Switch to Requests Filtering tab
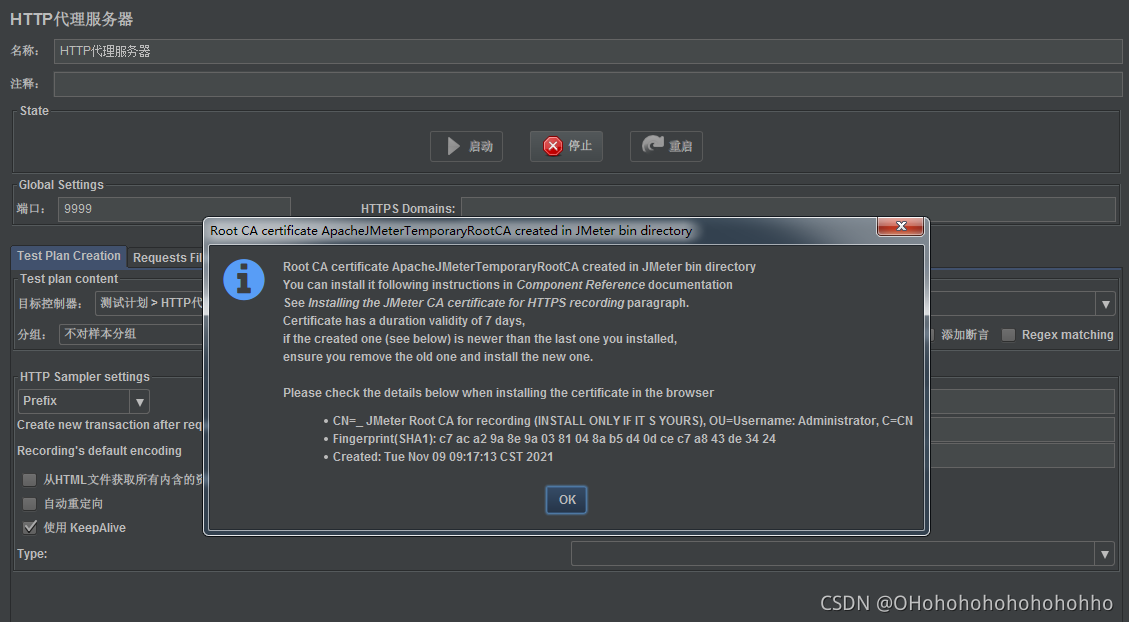This screenshot has width=1129, height=622. 168,258
